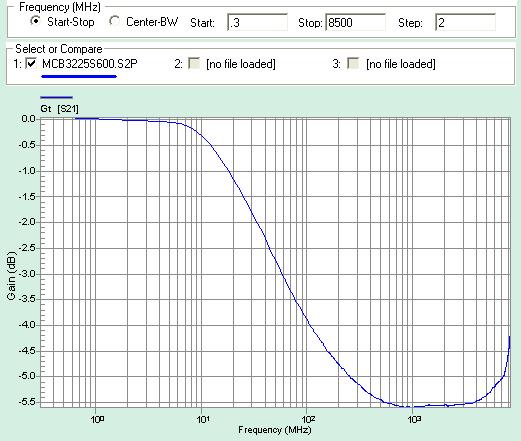Click the third [no file loaded] label

click(401, 64)
